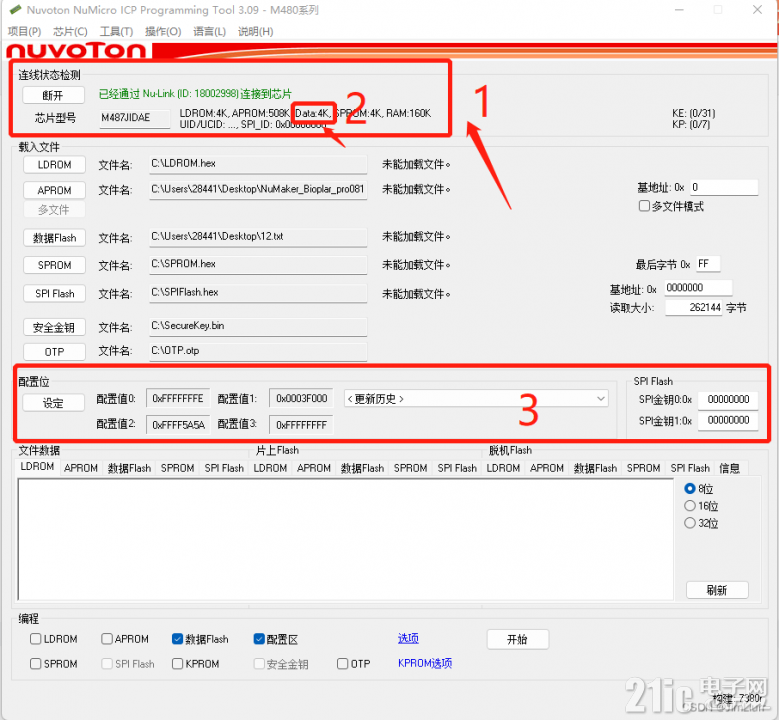Click the OTP.otp file path field
The image size is (779, 720).
click(x=258, y=351)
